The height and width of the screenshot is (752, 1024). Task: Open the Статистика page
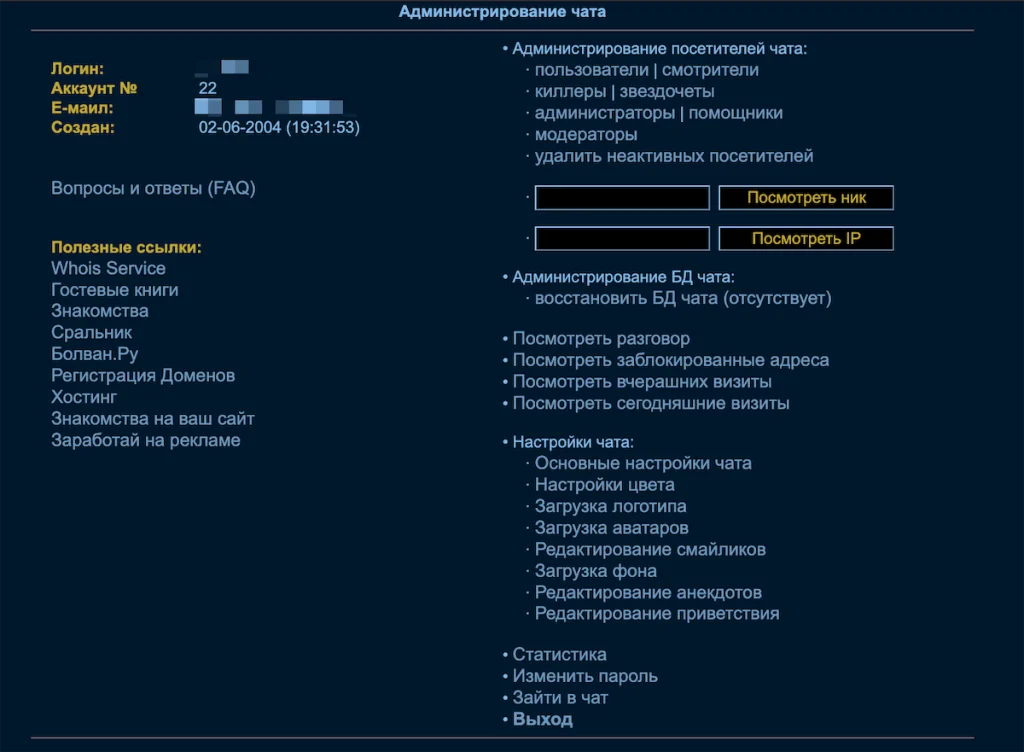[x=559, y=655]
